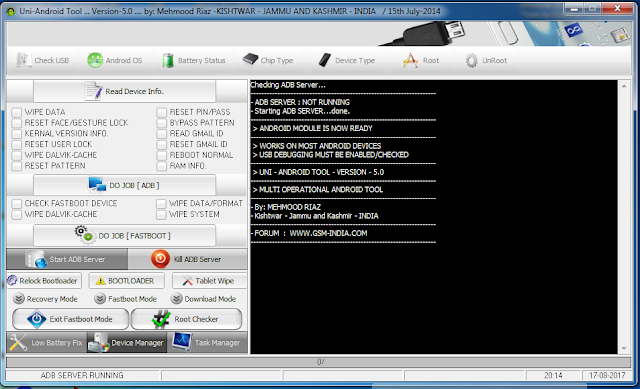Click the 17-08-2017 date in status bar
Screen dimensions: 640x389
607,375
